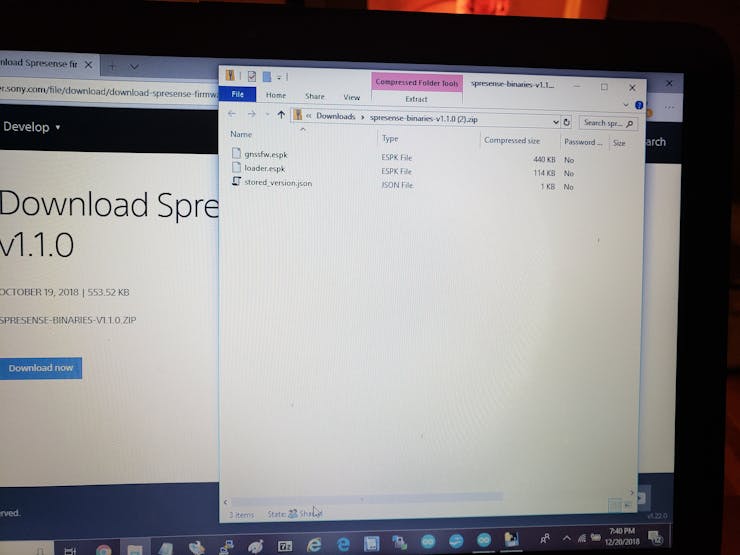The width and height of the screenshot is (740, 555).
Task: Switch to the Home ribbon tab
Action: click(276, 95)
